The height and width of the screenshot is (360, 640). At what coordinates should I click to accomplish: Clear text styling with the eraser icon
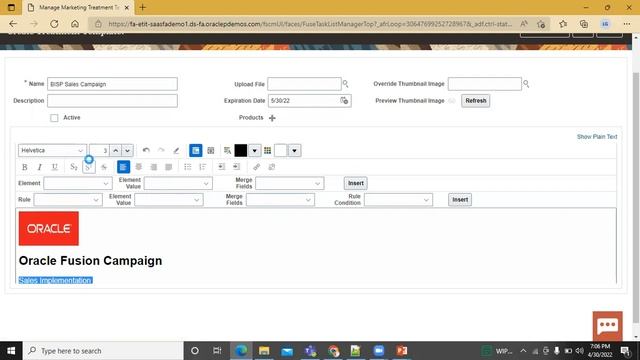point(176,151)
